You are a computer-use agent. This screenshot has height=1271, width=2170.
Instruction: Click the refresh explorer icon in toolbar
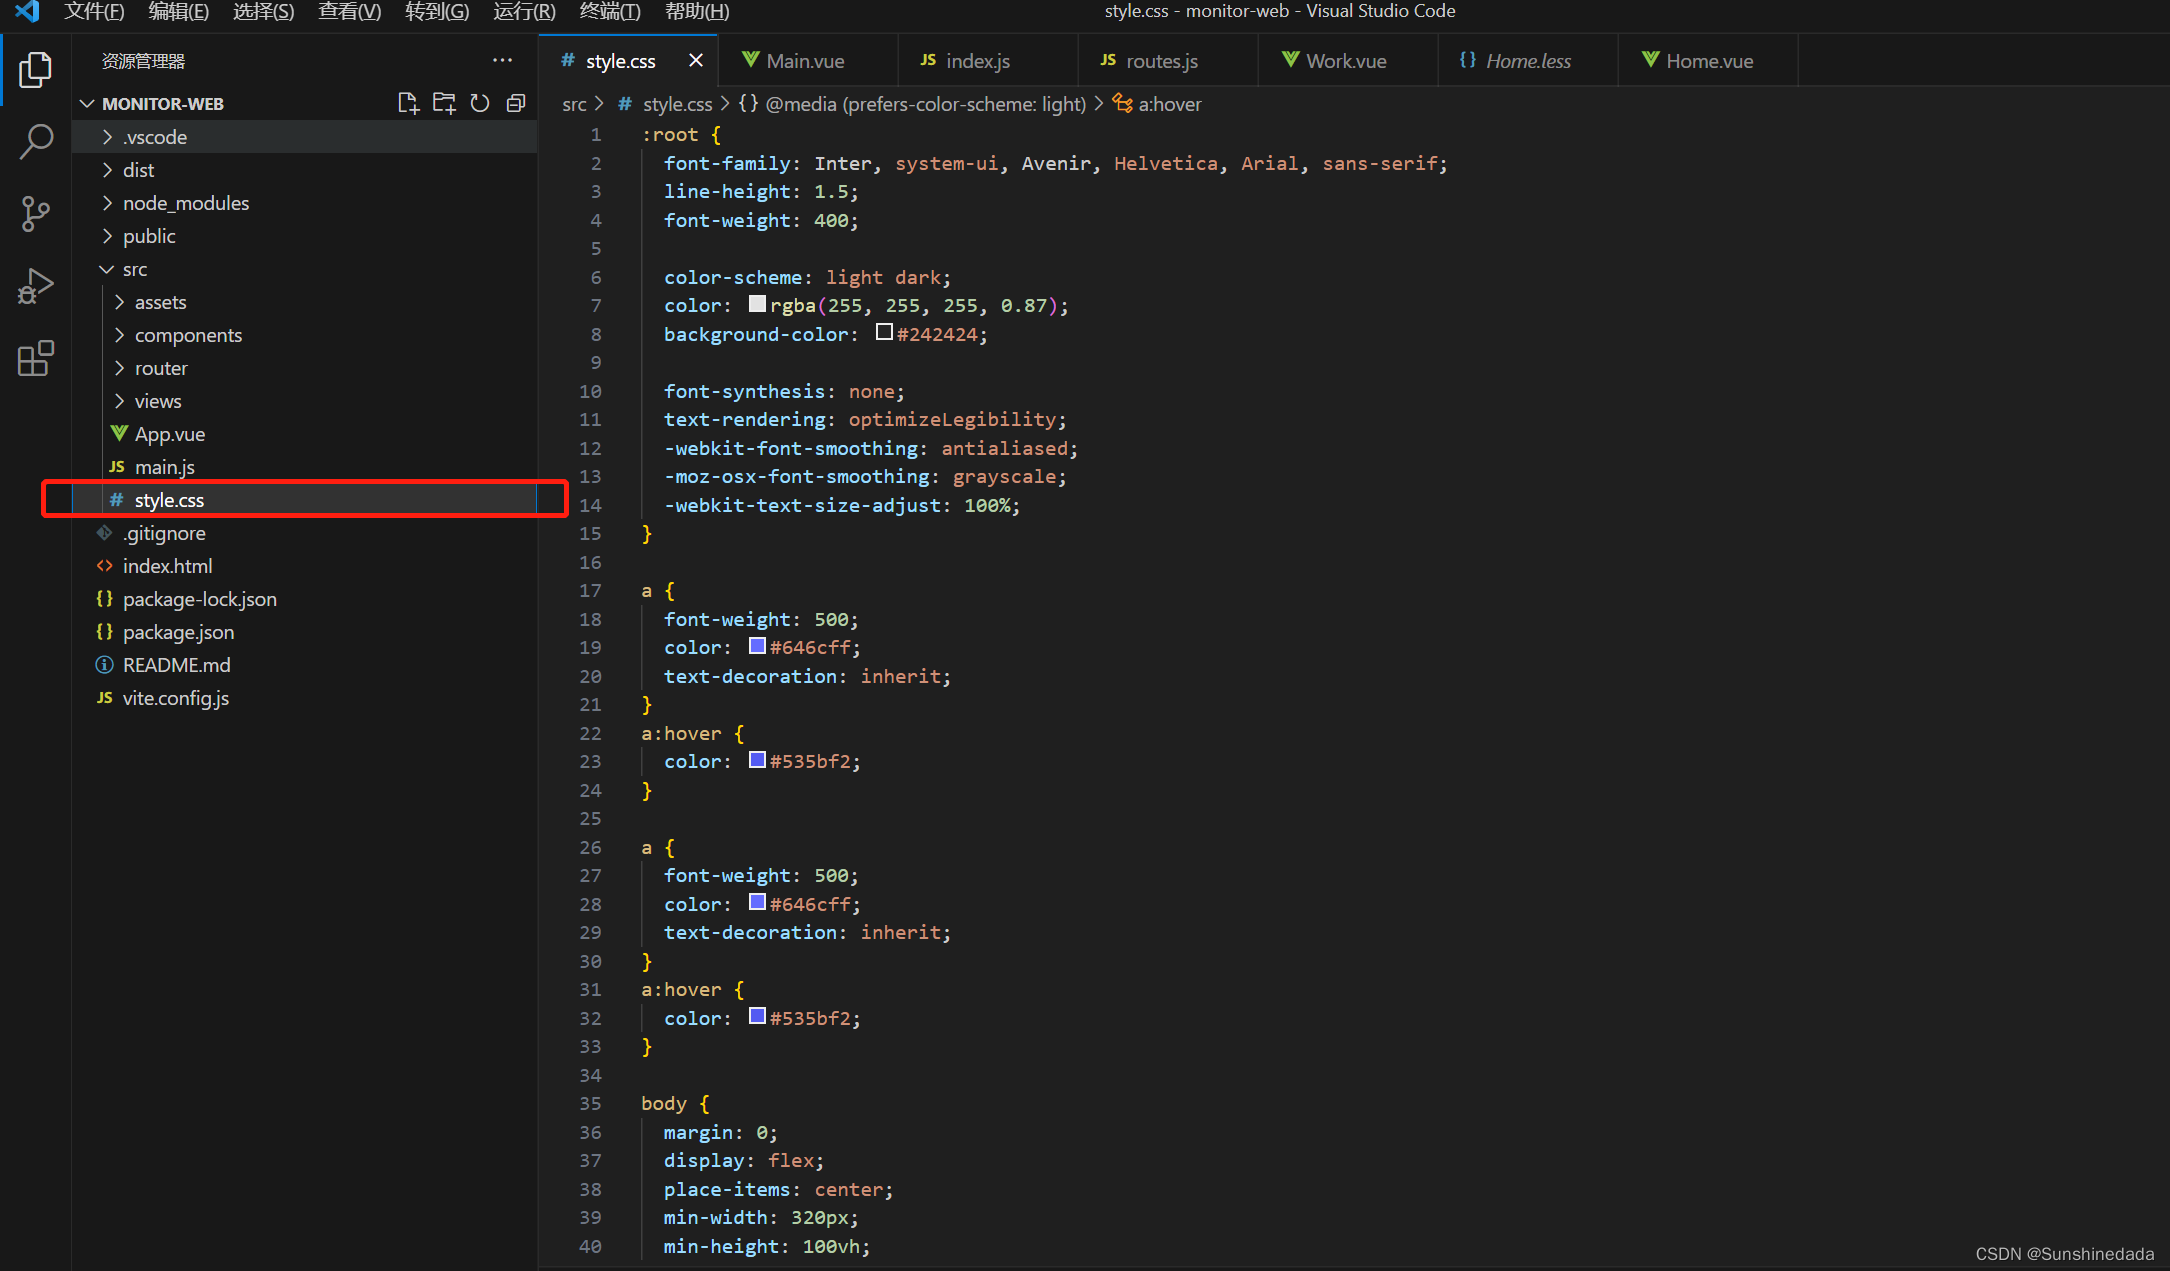pyautogui.click(x=479, y=101)
